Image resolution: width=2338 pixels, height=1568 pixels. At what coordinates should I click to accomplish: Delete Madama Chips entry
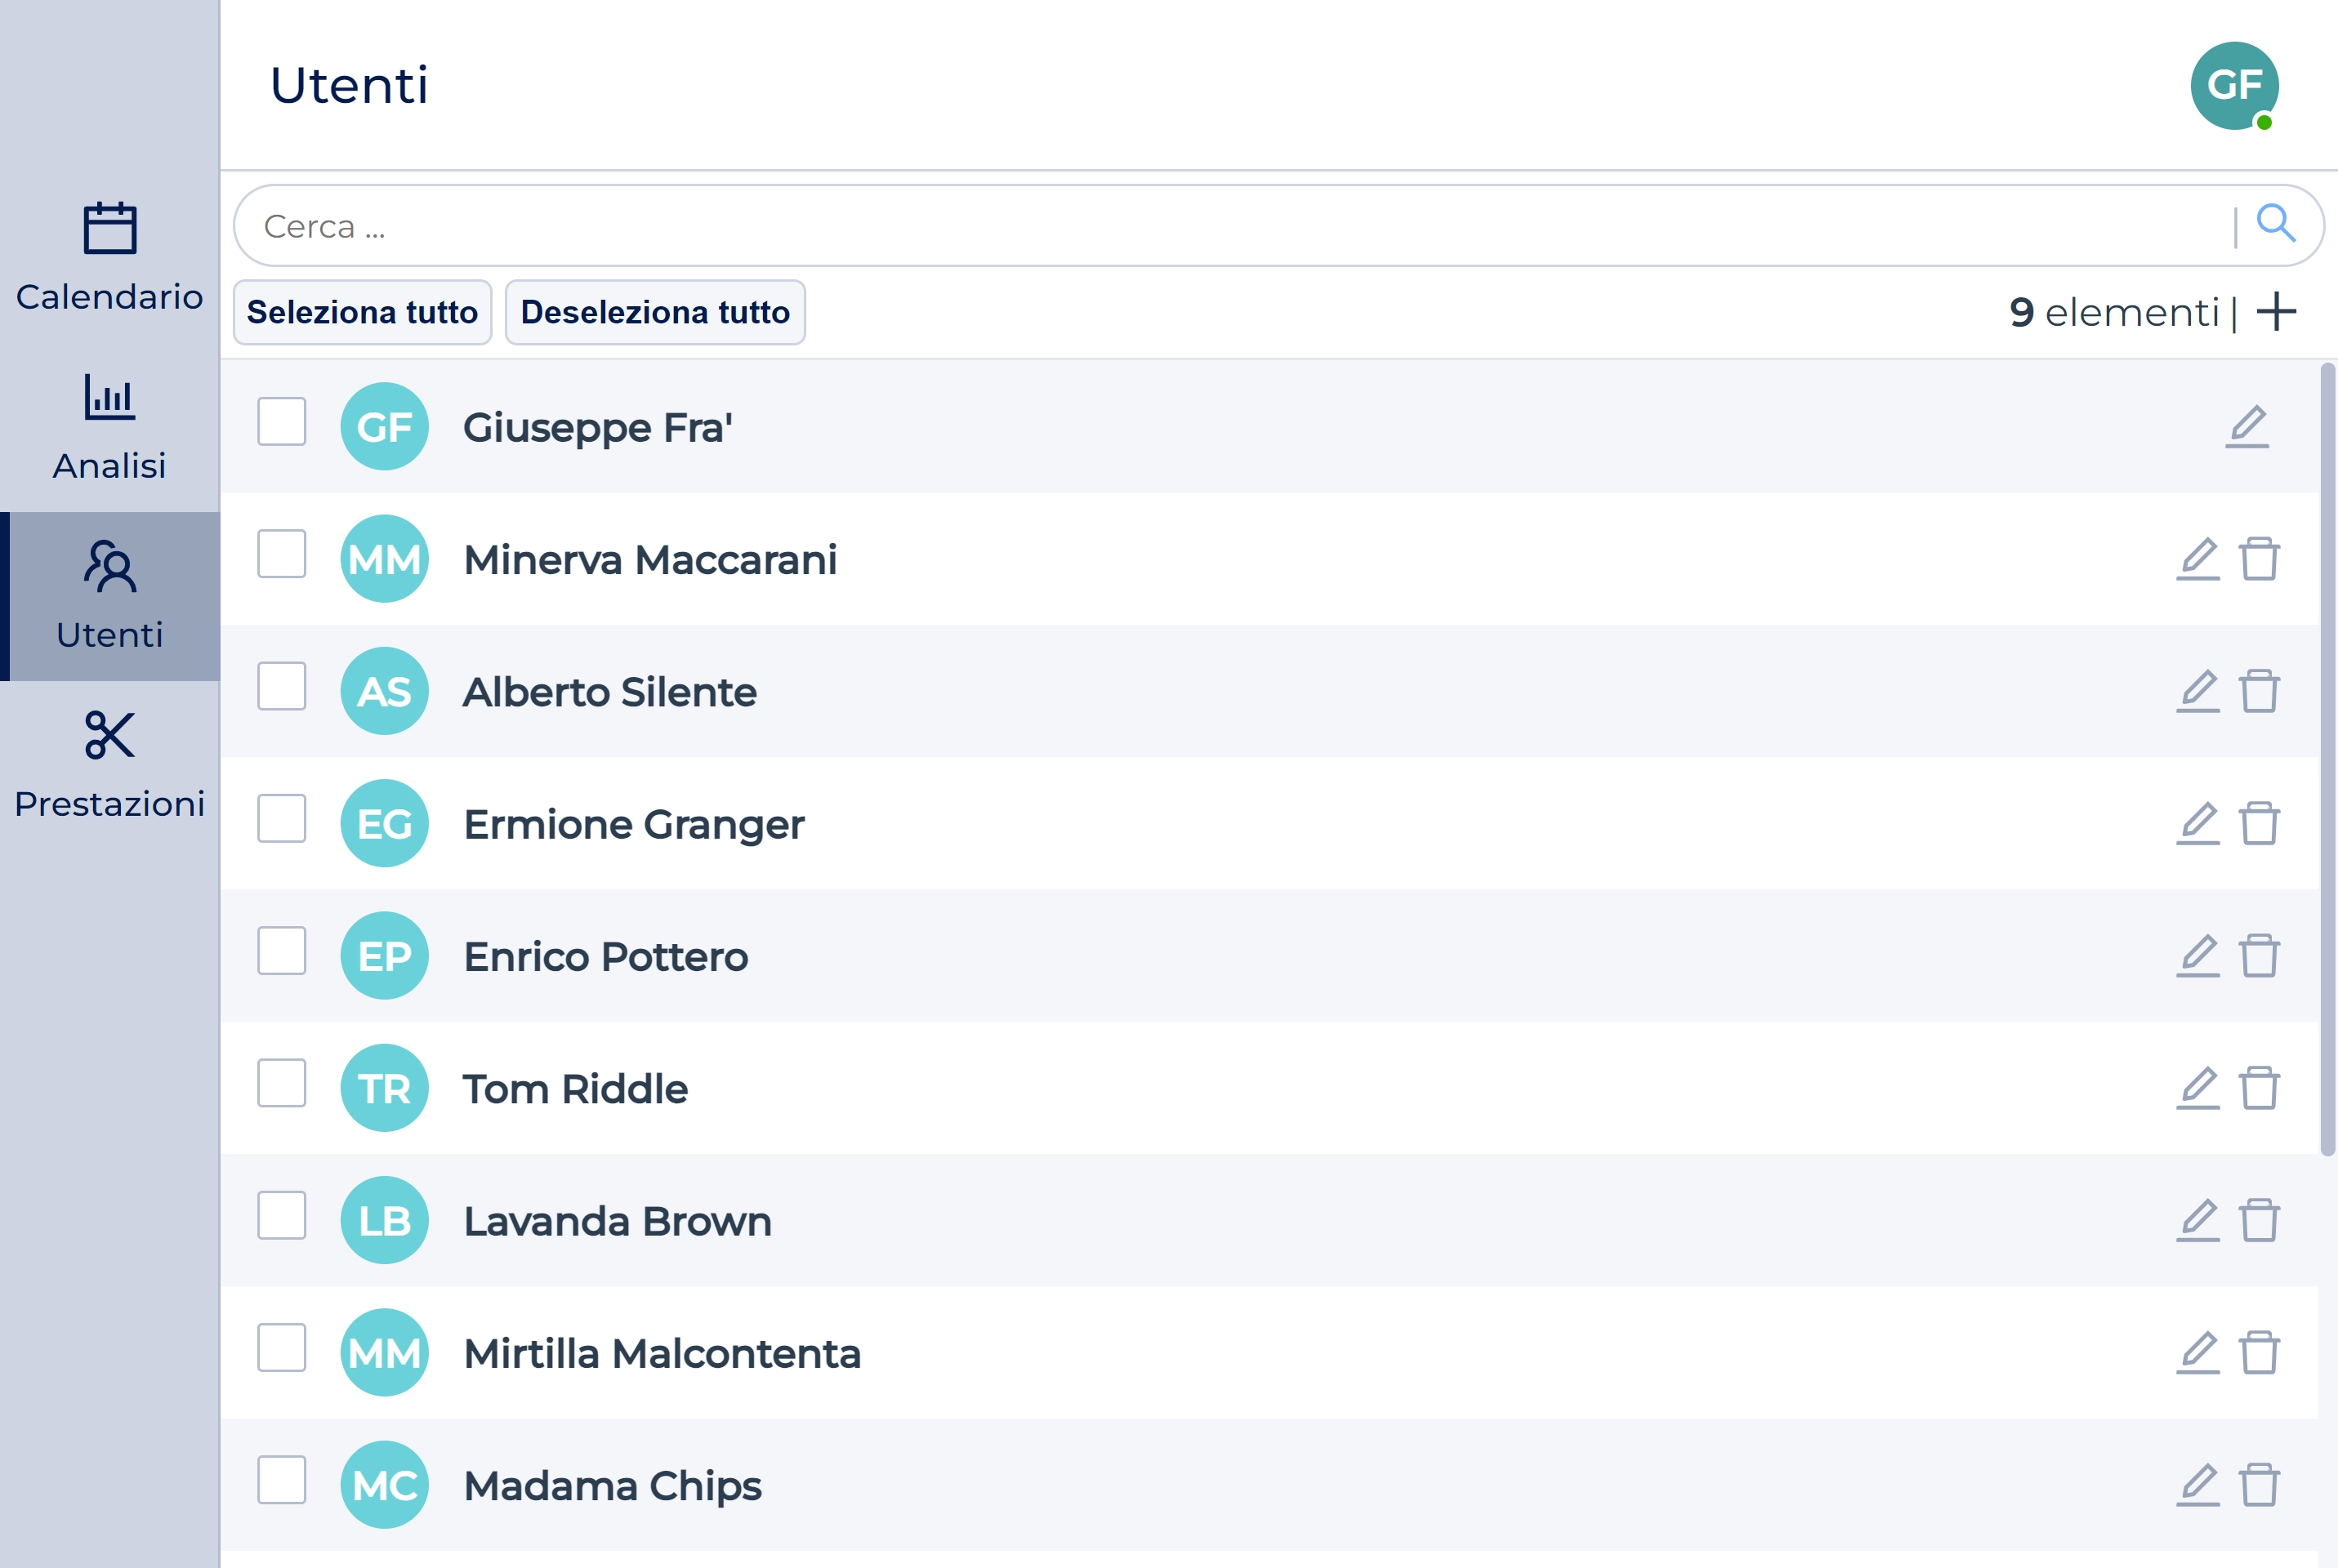[2259, 1485]
